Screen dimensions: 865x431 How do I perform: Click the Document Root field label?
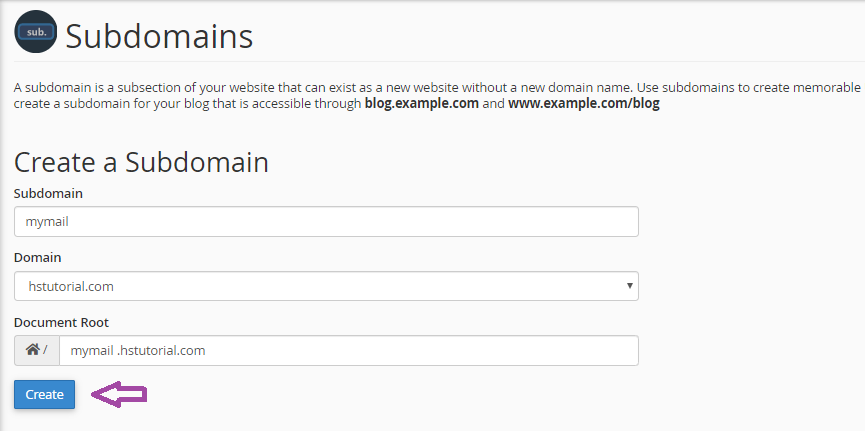pos(61,321)
